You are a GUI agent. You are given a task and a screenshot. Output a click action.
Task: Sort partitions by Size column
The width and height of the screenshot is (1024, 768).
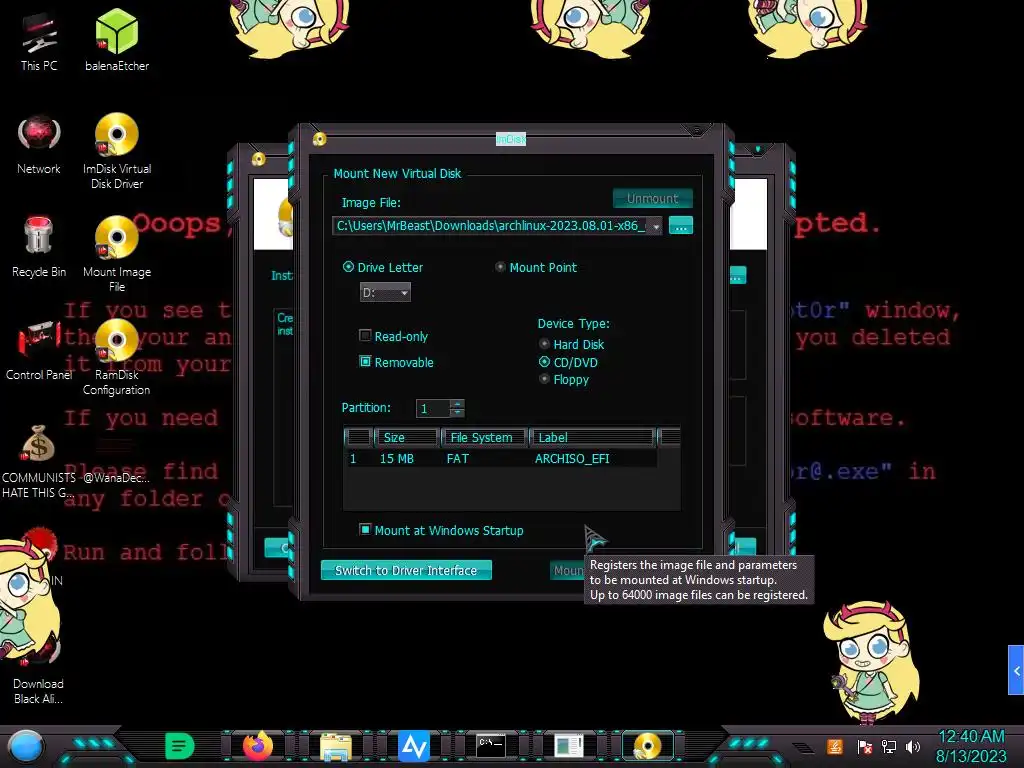[x=406, y=438]
